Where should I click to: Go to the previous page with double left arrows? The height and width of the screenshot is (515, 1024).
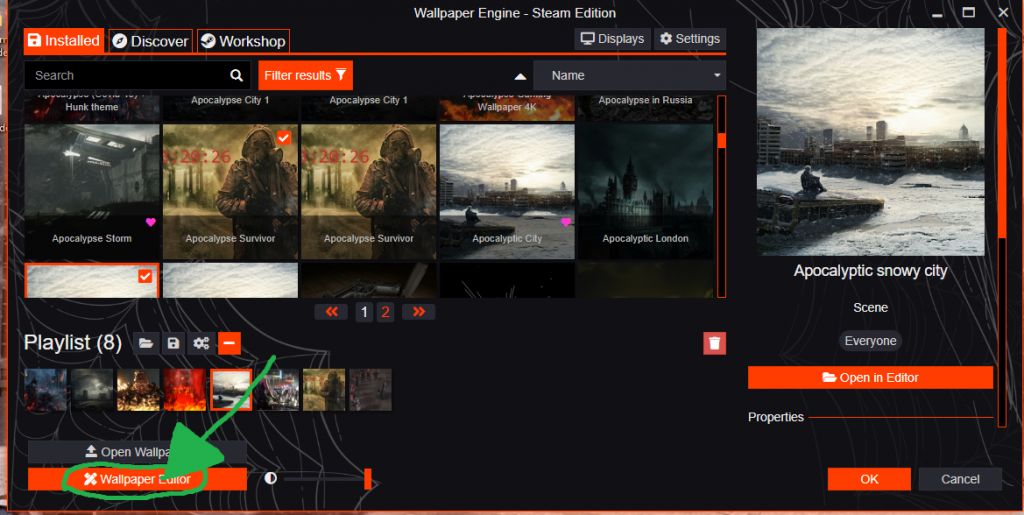tap(332, 312)
